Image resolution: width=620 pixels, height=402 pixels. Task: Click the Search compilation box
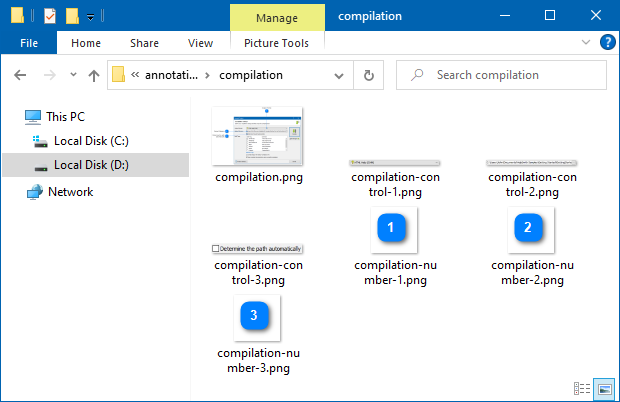pyautogui.click(x=501, y=75)
